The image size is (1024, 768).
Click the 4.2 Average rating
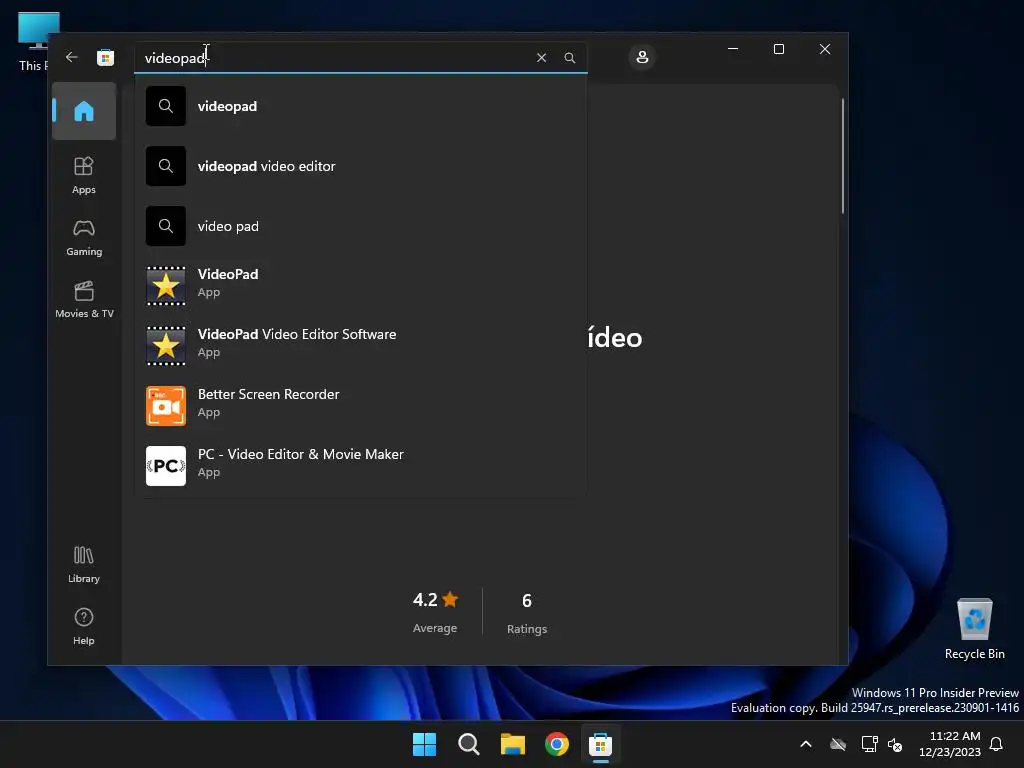[436, 612]
